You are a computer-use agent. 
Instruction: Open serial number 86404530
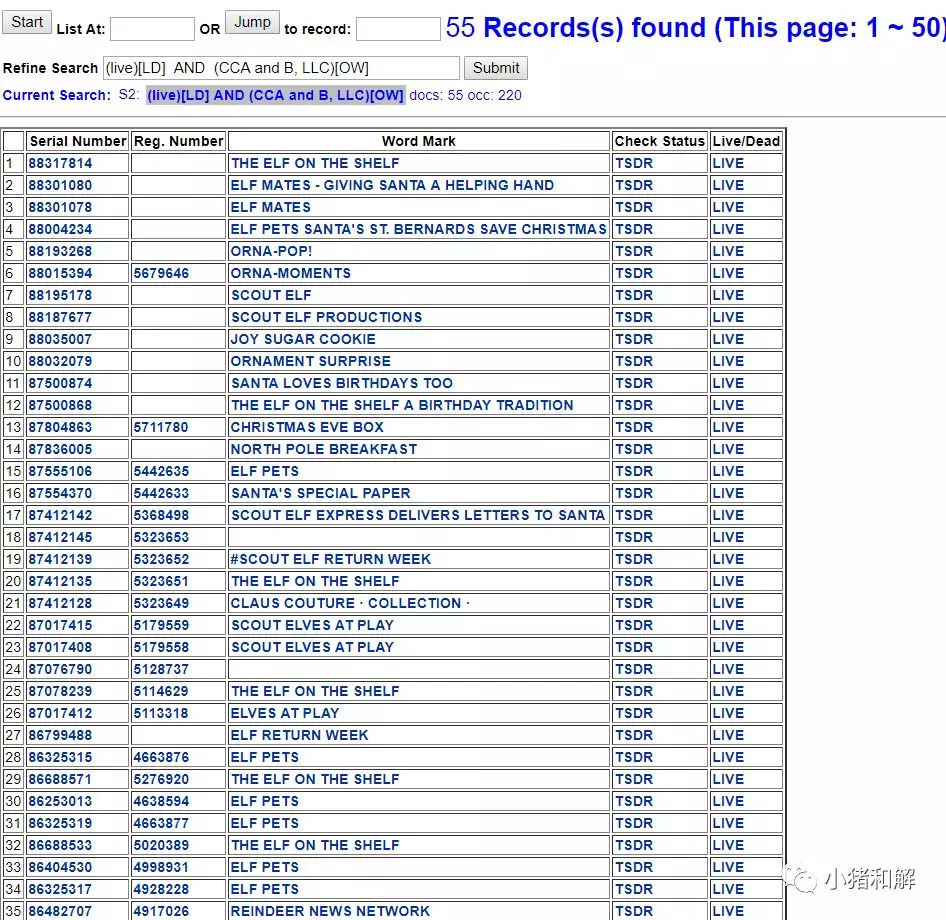(x=60, y=868)
